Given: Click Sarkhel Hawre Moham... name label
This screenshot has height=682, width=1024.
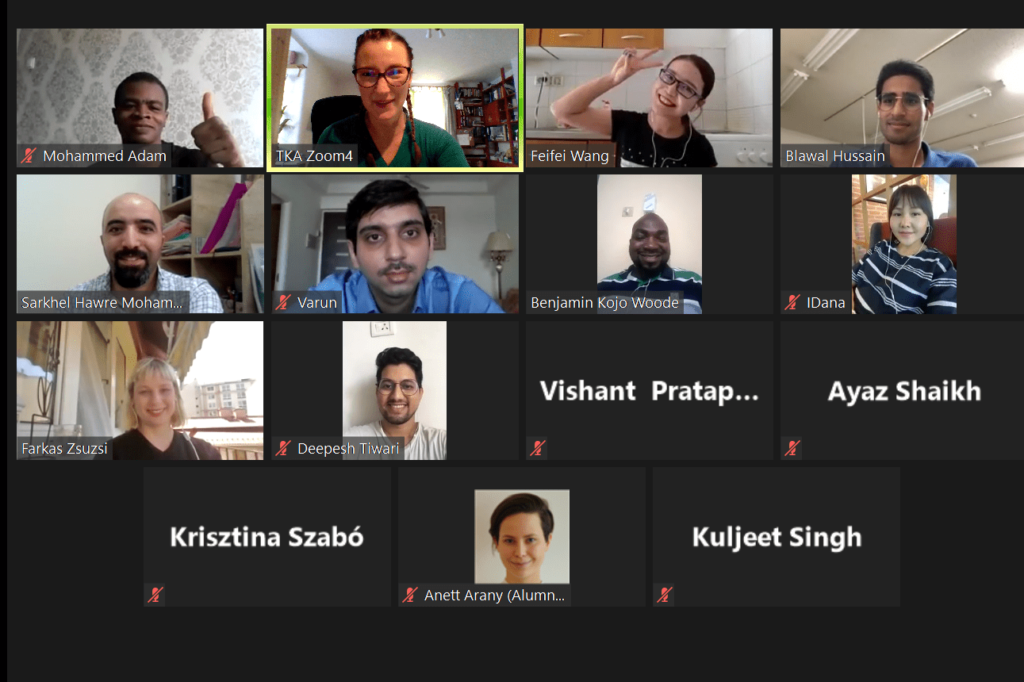Looking at the screenshot, I should 102,302.
